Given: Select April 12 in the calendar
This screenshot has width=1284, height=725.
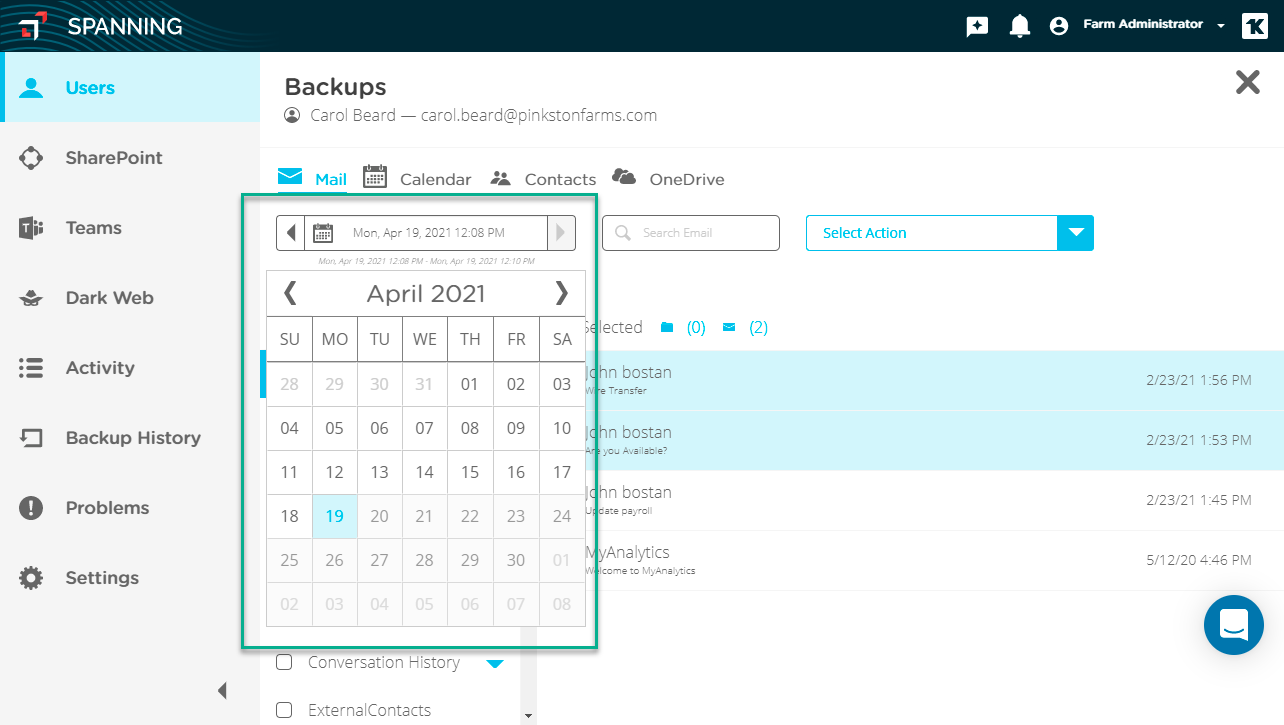Looking at the screenshot, I should (x=335, y=472).
